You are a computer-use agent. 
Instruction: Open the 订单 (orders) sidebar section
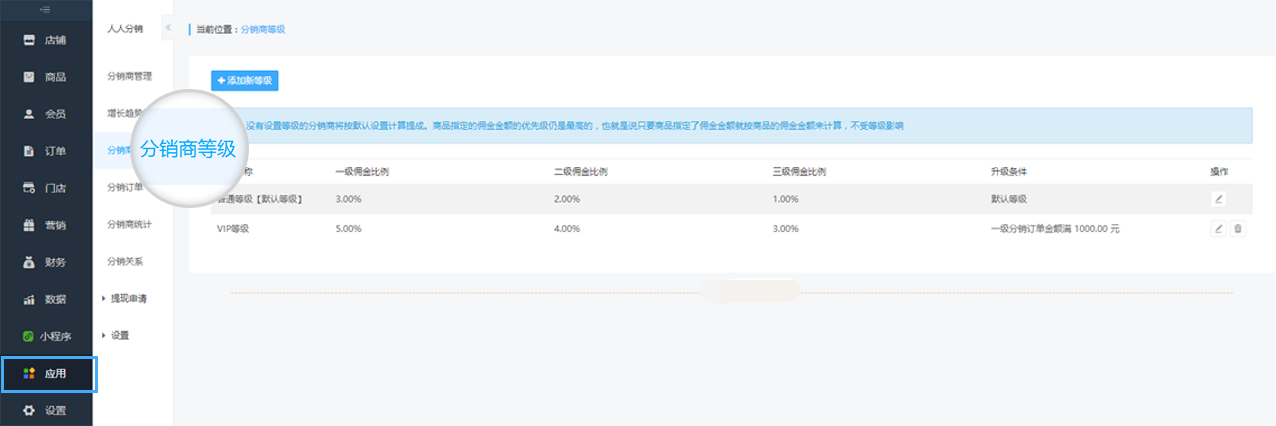tap(46, 151)
